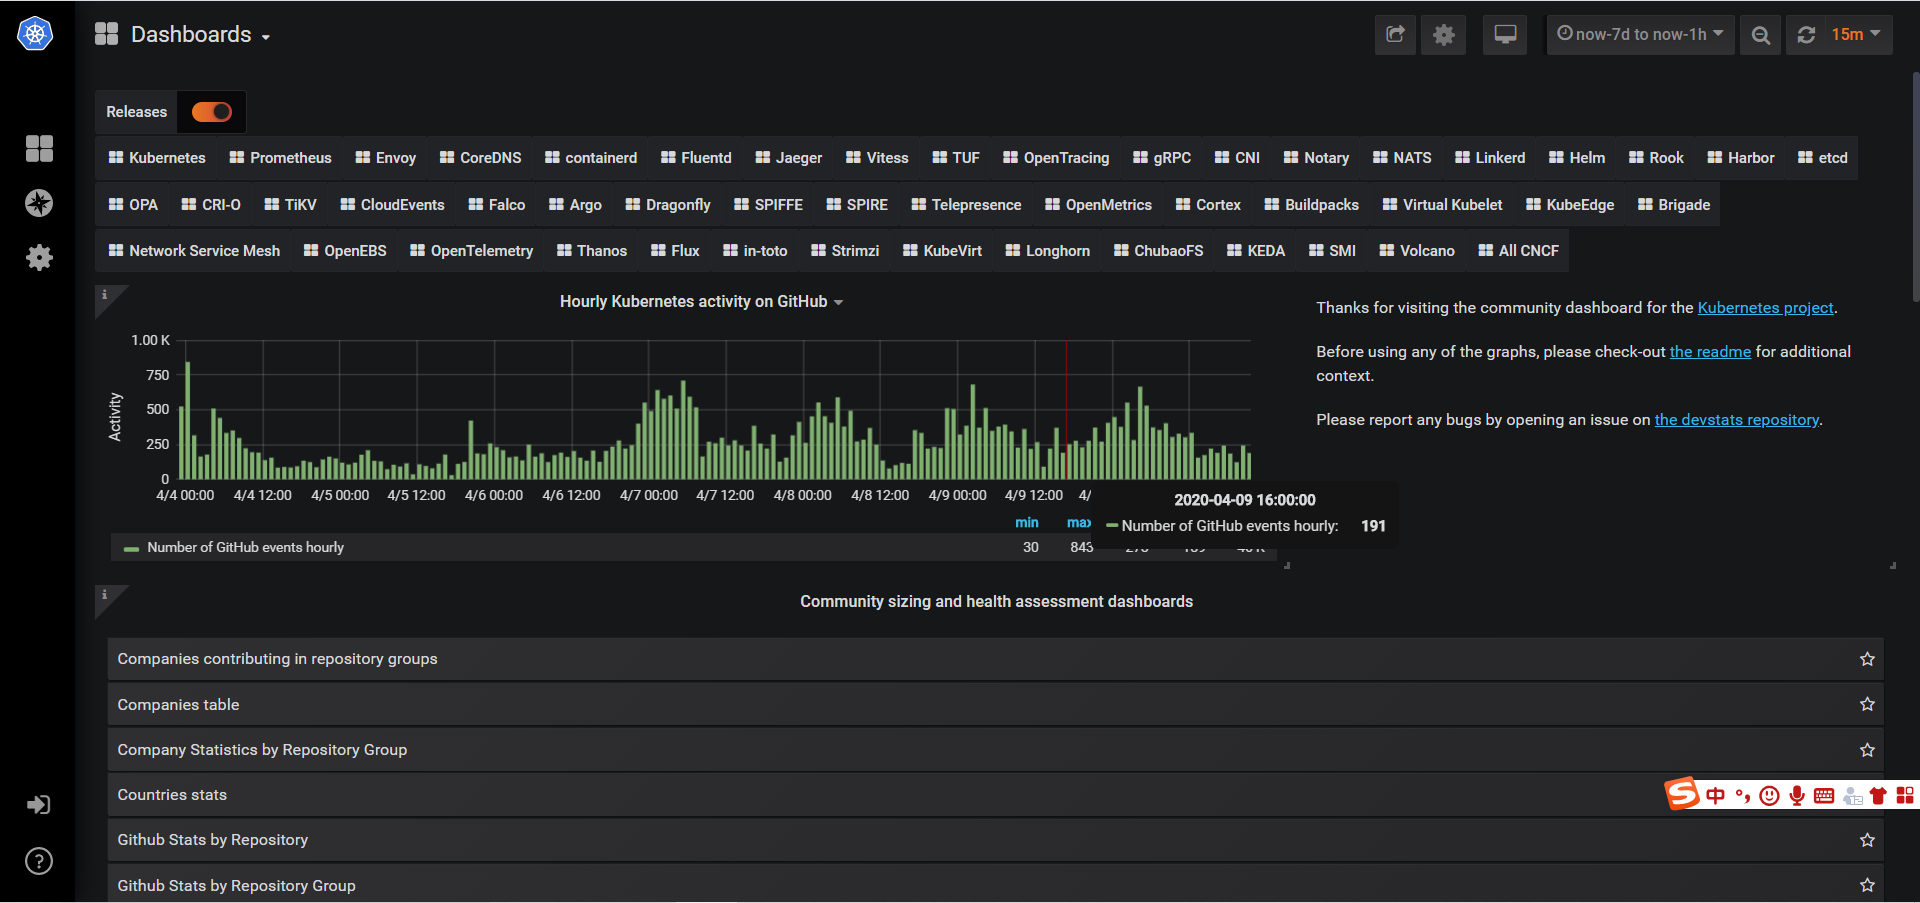The height and width of the screenshot is (903, 1920).
Task: Click the Sogou input S logo
Action: point(1683,794)
